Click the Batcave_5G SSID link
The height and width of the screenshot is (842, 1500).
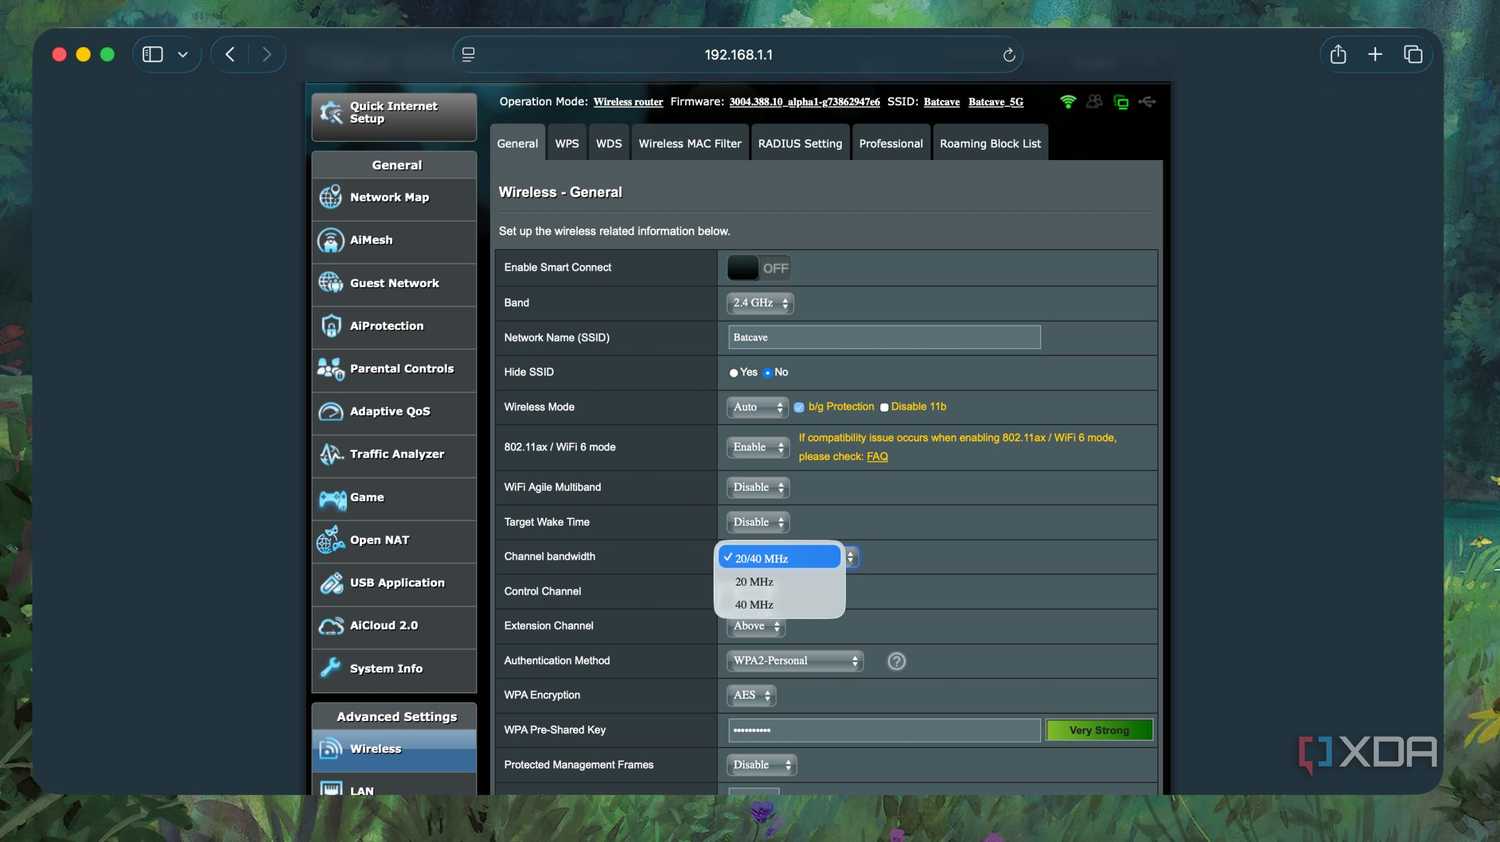pyautogui.click(x=996, y=102)
